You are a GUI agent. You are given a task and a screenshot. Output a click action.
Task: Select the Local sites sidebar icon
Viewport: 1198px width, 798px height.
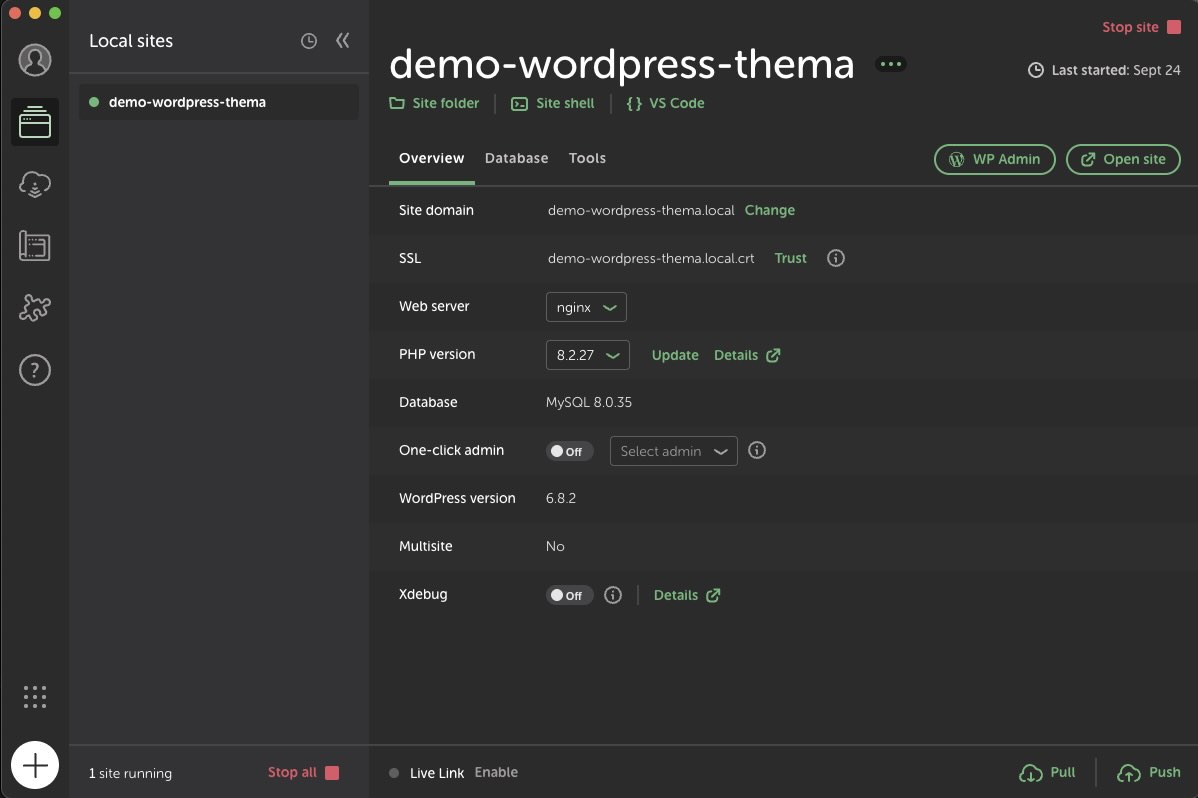(x=35, y=123)
